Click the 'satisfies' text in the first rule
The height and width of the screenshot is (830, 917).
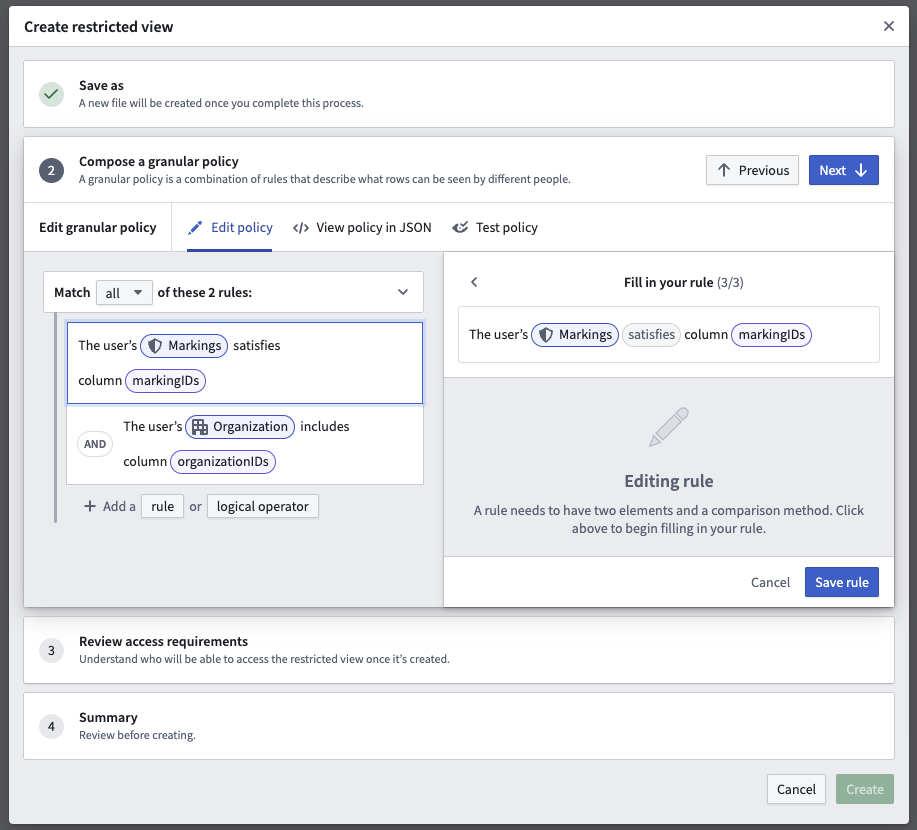(x=257, y=346)
